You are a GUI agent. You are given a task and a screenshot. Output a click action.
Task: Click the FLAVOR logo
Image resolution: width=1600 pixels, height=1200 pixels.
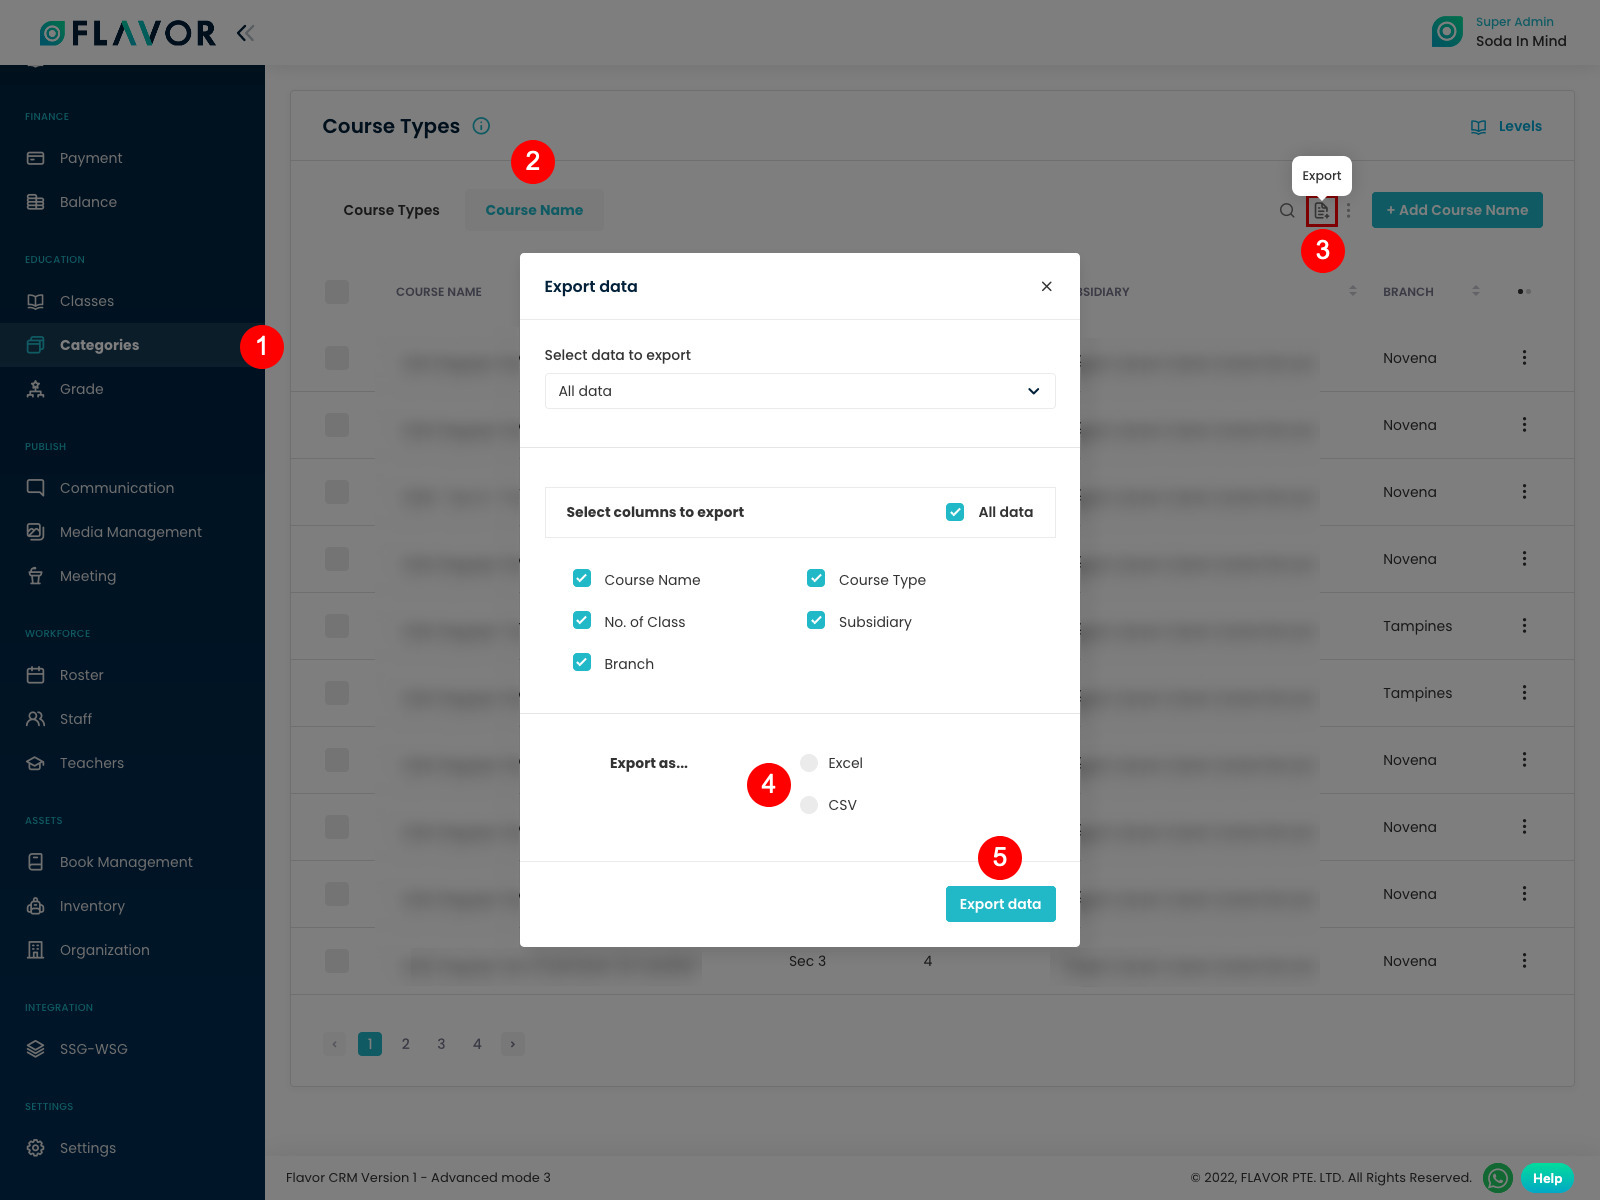click(x=127, y=33)
